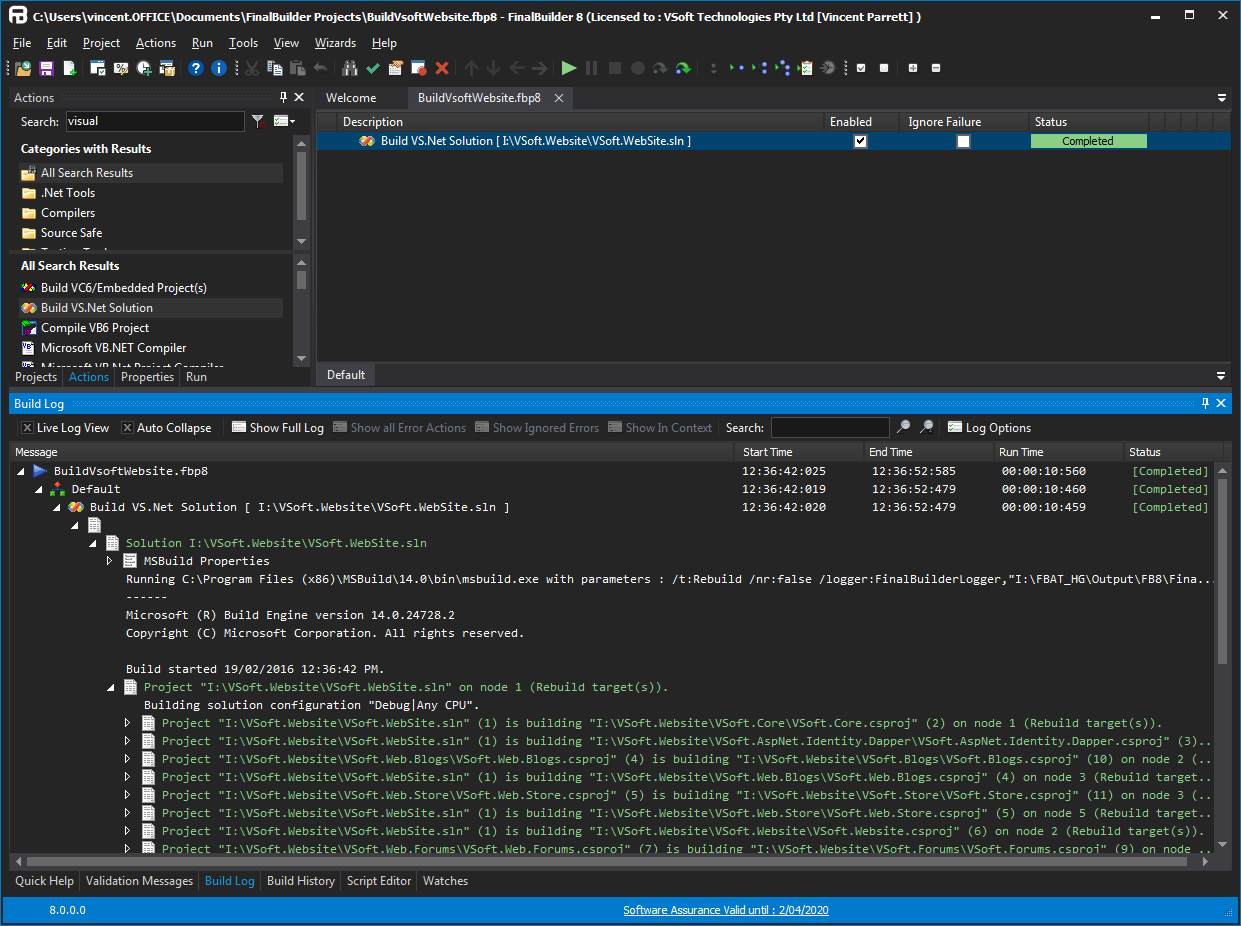Screen dimensions: 1241x926
Task: Collapse the BuildVsoftWebsite.fbp8 root log node
Action: tap(22, 471)
